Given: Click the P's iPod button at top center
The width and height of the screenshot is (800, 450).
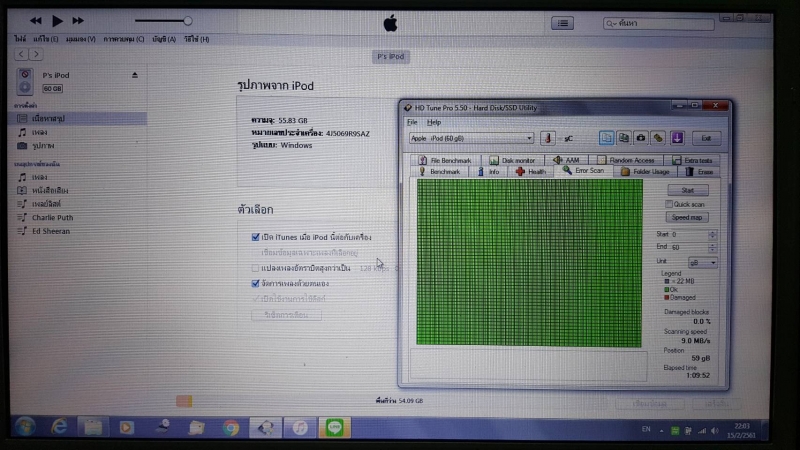Looking at the screenshot, I should [390, 57].
